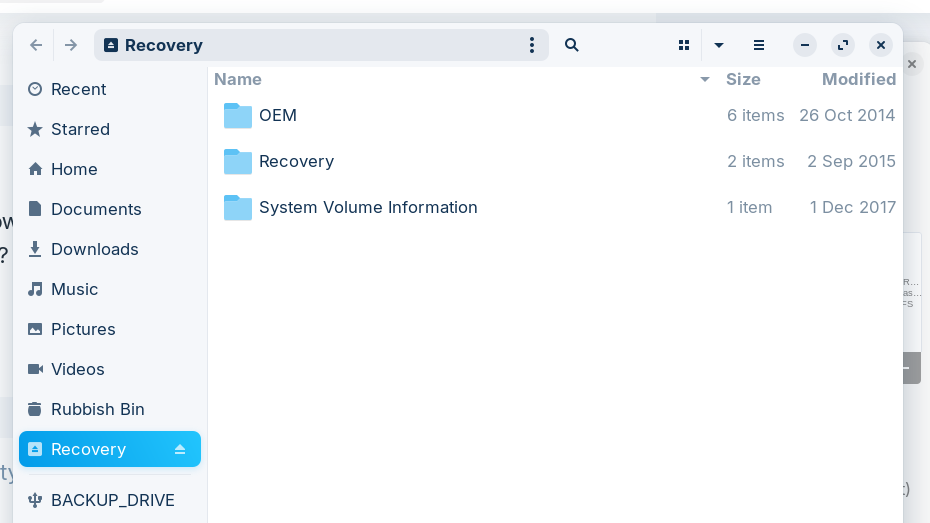Screen dimensions: 930x523
Task: Select the Recovery folder in file list
Action: (296, 162)
